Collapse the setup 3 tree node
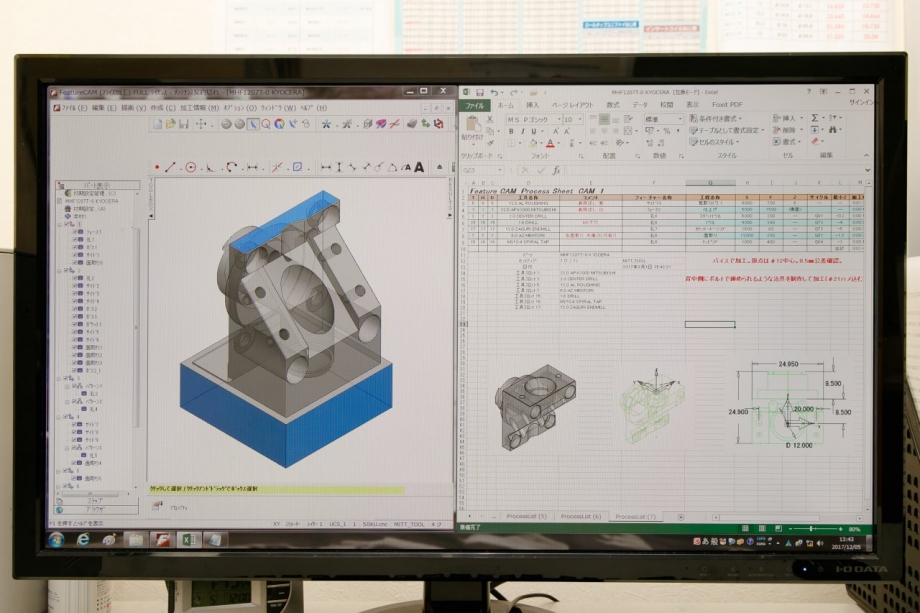 click(59, 378)
